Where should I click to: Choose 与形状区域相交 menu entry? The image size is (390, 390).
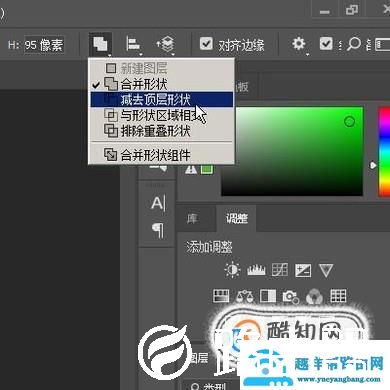coord(162,115)
